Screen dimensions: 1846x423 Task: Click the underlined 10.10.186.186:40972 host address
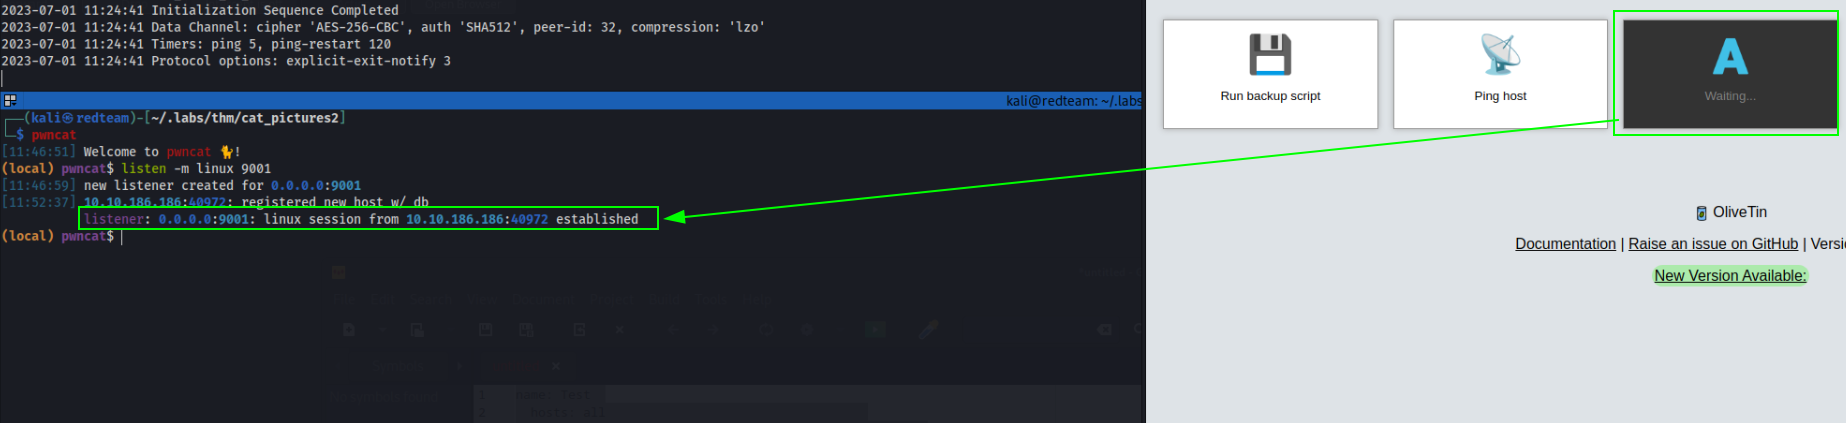pos(155,202)
